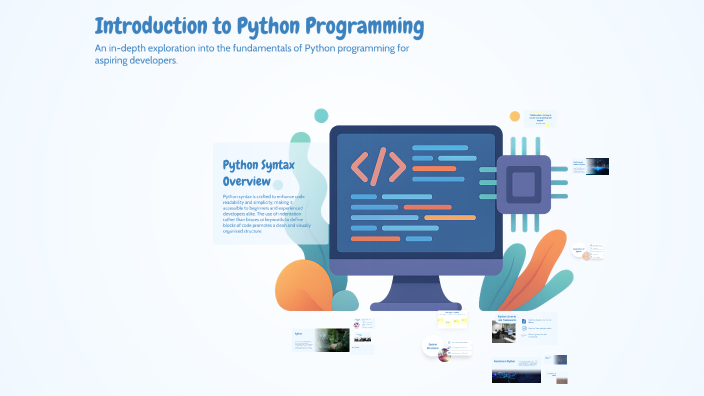Click the Python Syntax Overview description paragraph
The width and height of the screenshot is (704, 396).
point(267,214)
